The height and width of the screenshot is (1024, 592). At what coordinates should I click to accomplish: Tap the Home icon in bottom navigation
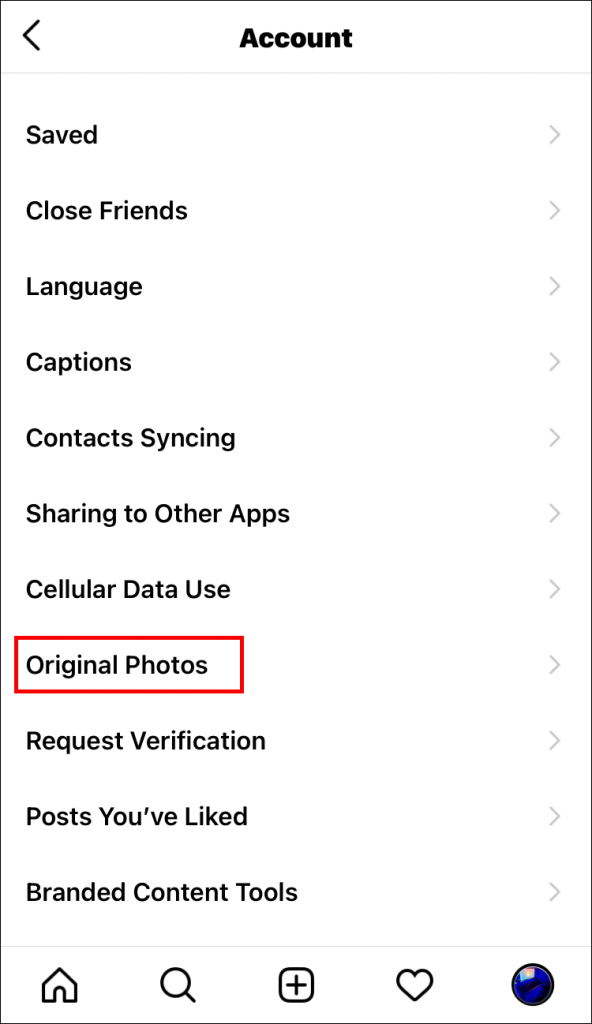tap(59, 985)
